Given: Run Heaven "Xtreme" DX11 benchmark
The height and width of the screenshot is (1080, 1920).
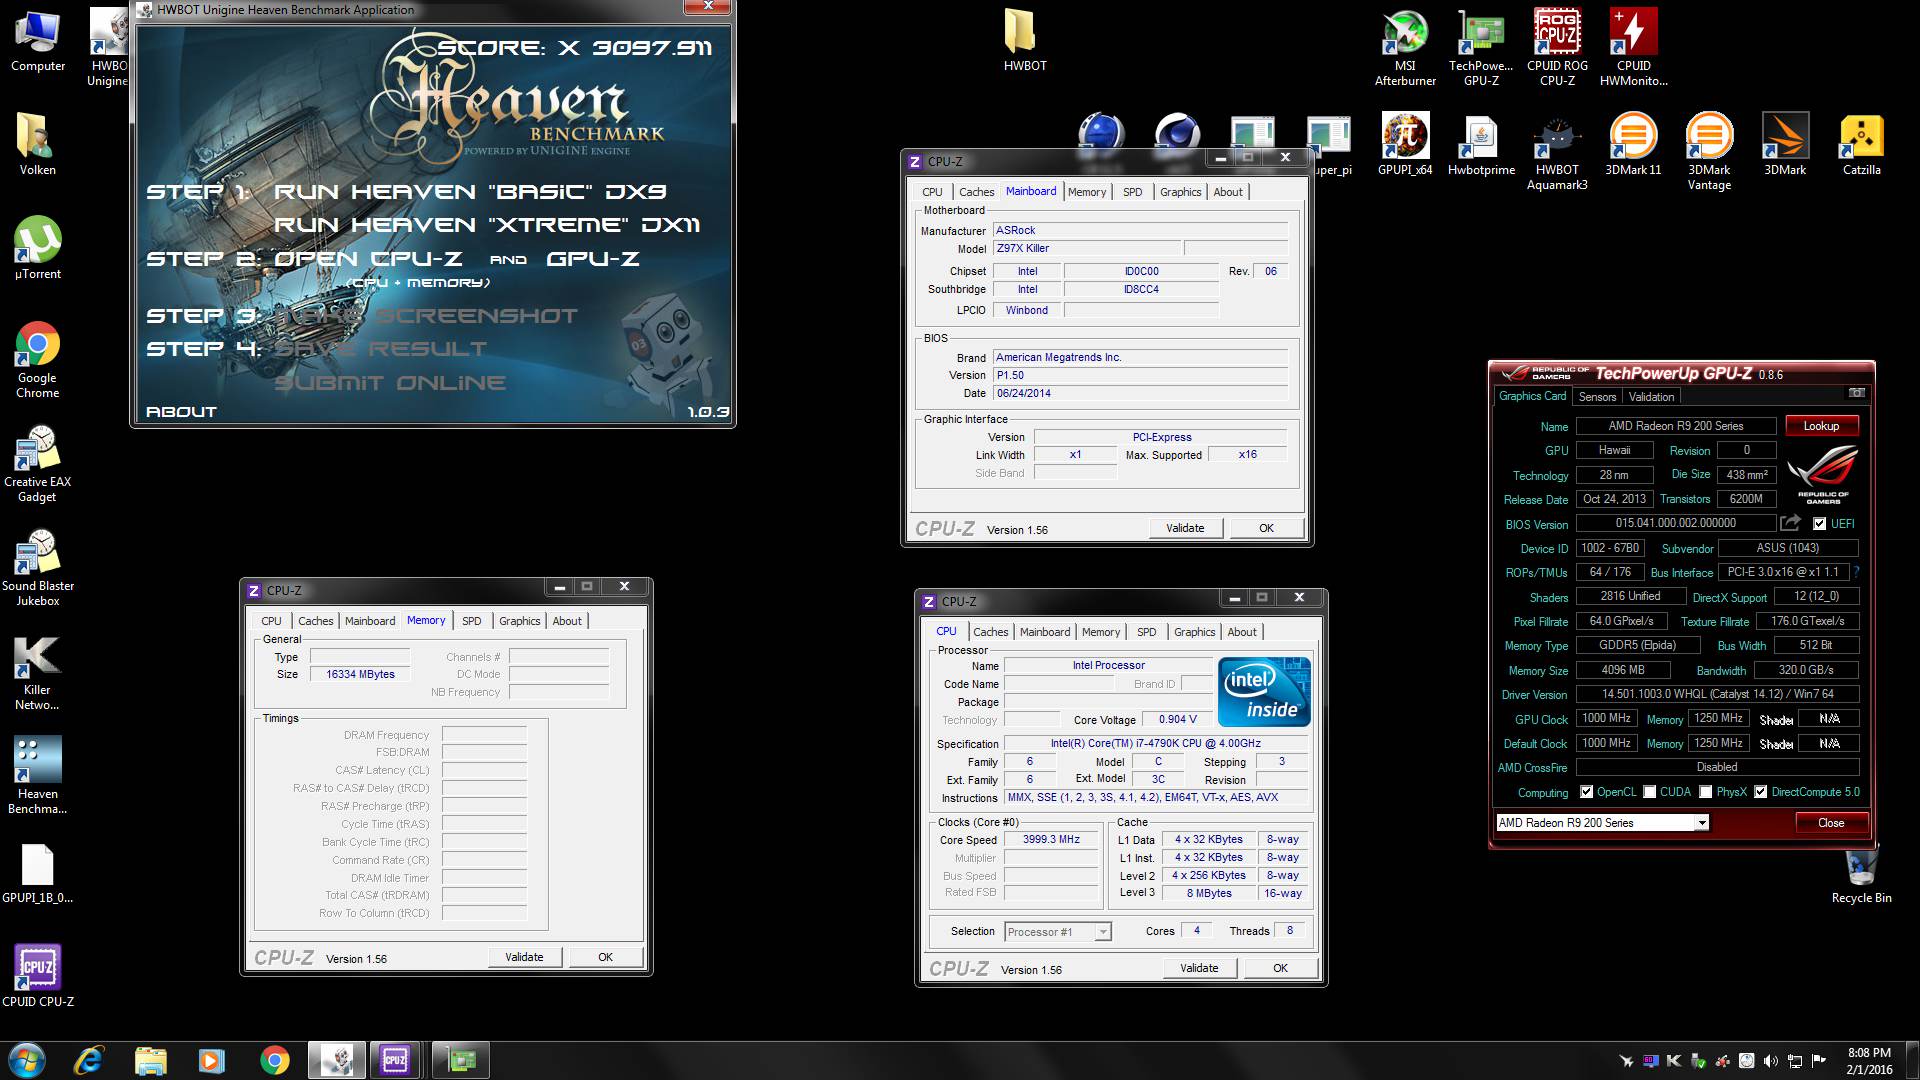Looking at the screenshot, I should point(487,225).
